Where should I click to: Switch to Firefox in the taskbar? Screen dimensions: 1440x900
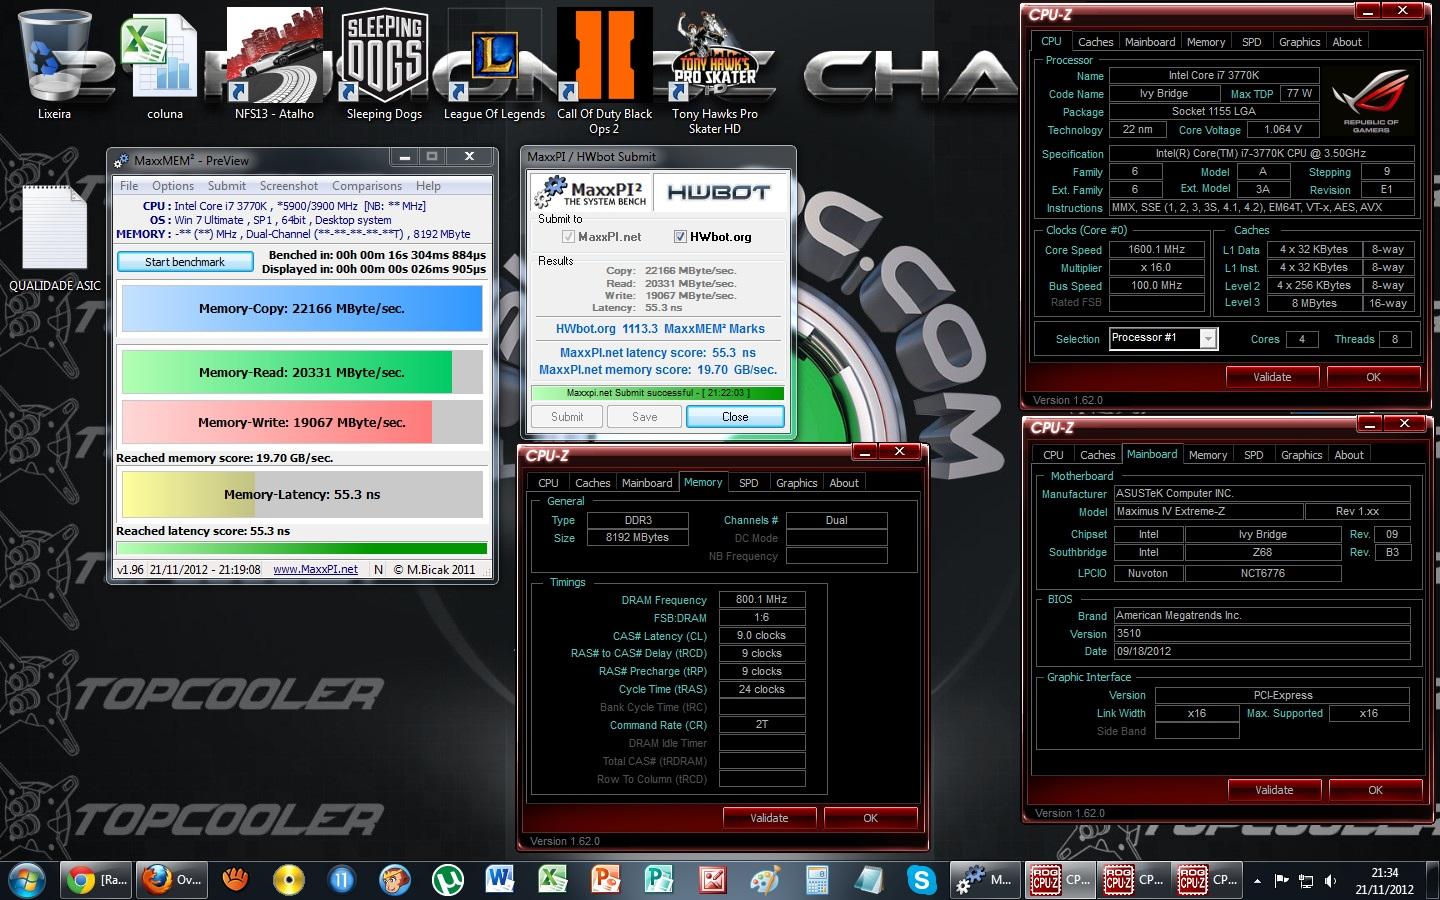click(x=172, y=880)
